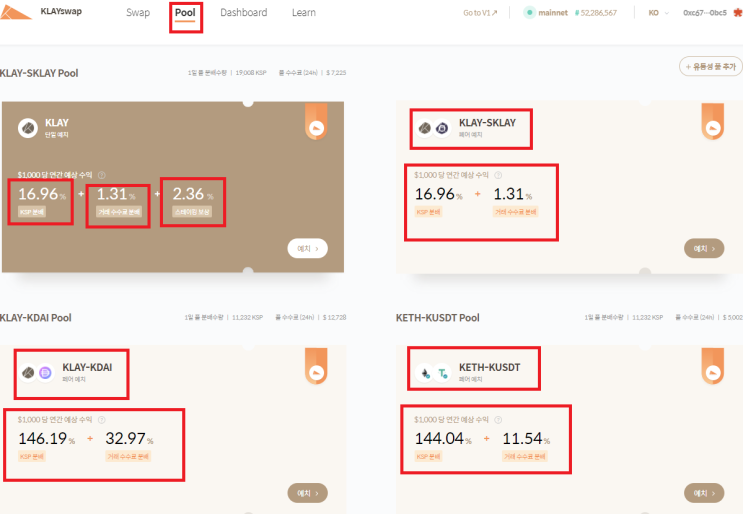Screen dimensions: 743x514
Task: Click the KLAY-KDAI pair token icons
Action: 36,373
